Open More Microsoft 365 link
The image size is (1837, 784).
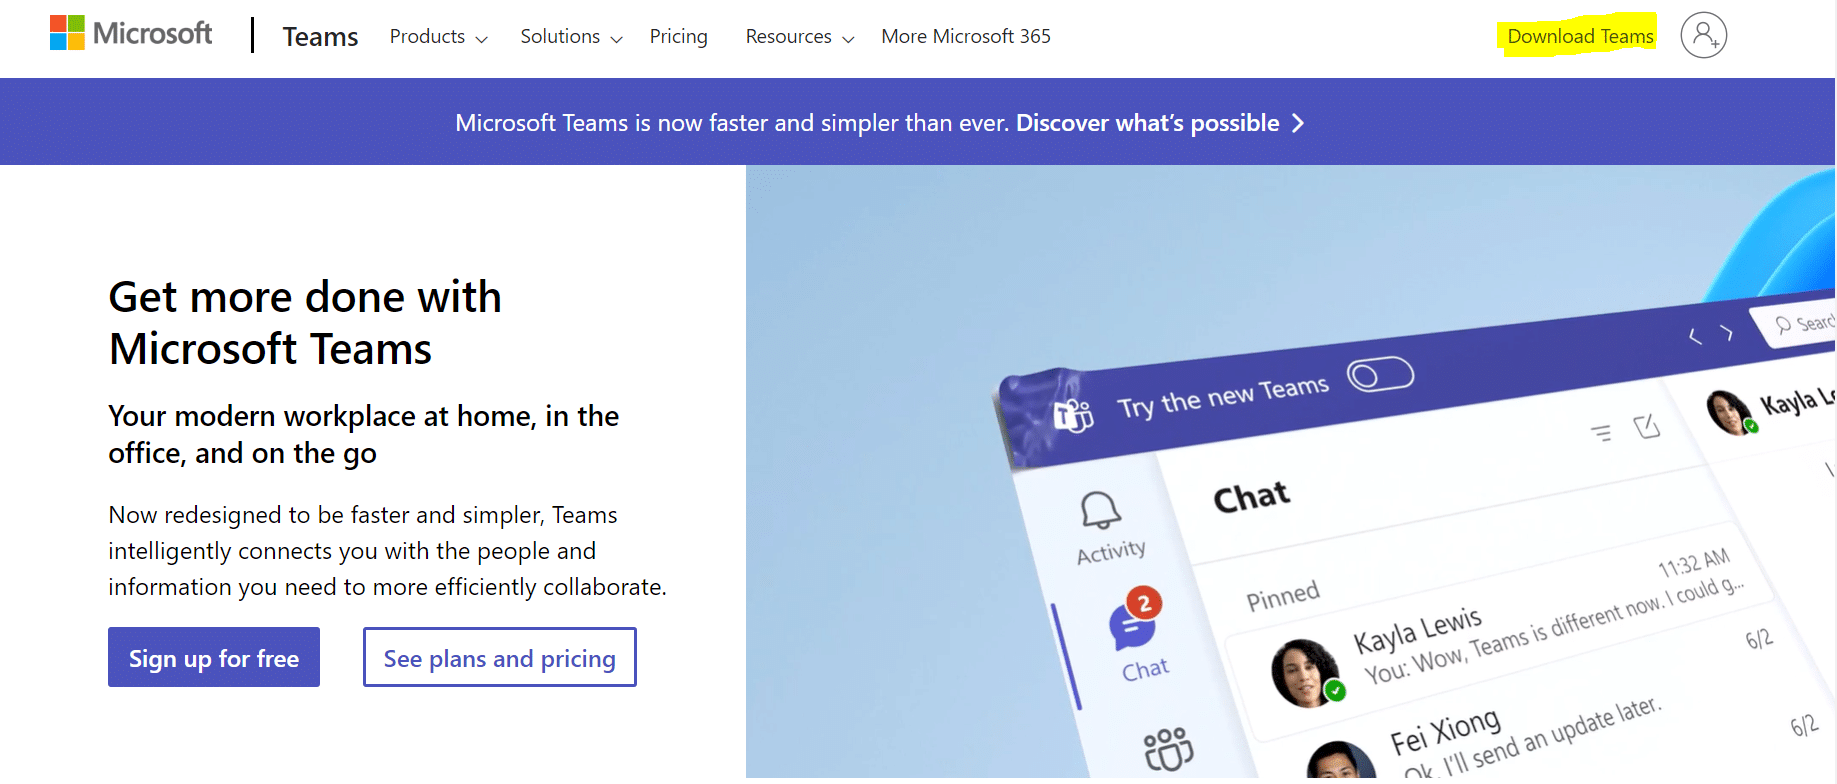pyautogui.click(x=966, y=37)
